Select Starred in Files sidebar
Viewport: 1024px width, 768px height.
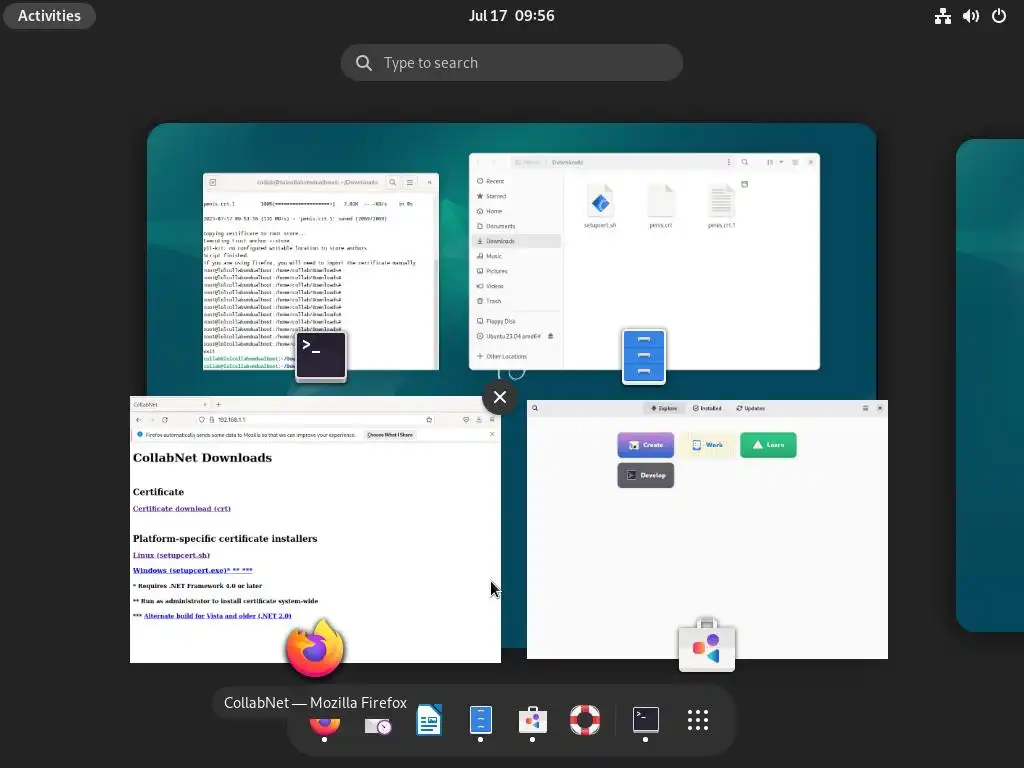[x=516, y=196]
